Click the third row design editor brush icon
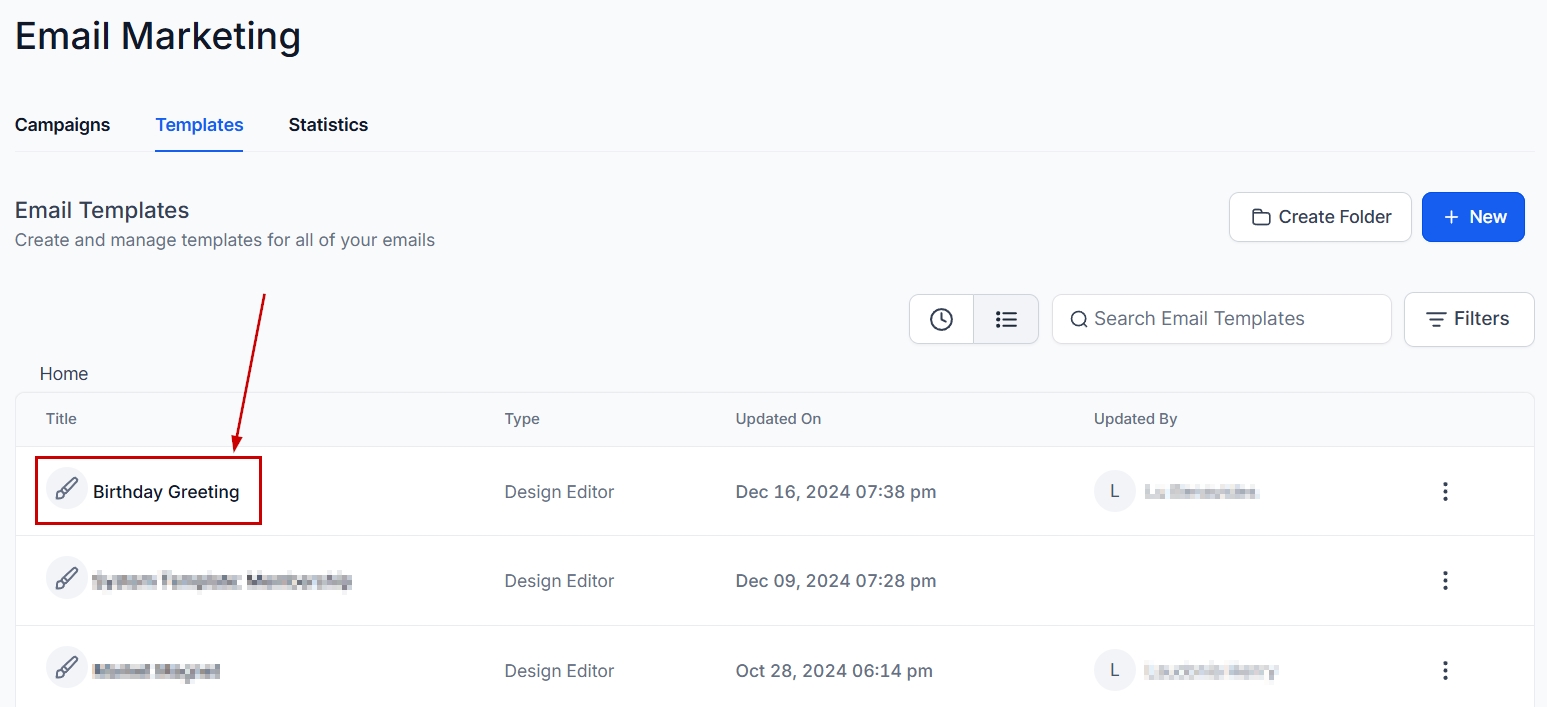The width and height of the screenshot is (1547, 707). [66, 668]
